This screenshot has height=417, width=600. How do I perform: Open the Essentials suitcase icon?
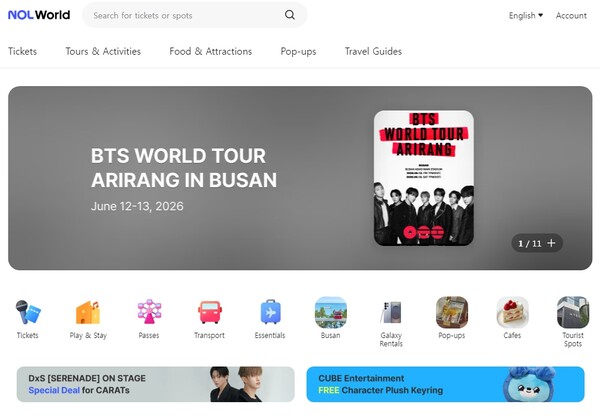(x=270, y=312)
